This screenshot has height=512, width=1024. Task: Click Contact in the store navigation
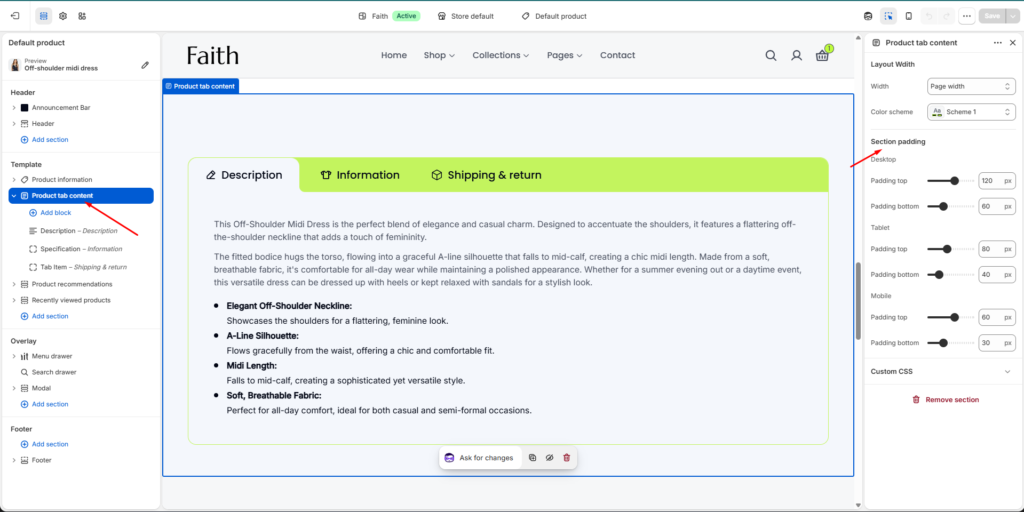[618, 56]
